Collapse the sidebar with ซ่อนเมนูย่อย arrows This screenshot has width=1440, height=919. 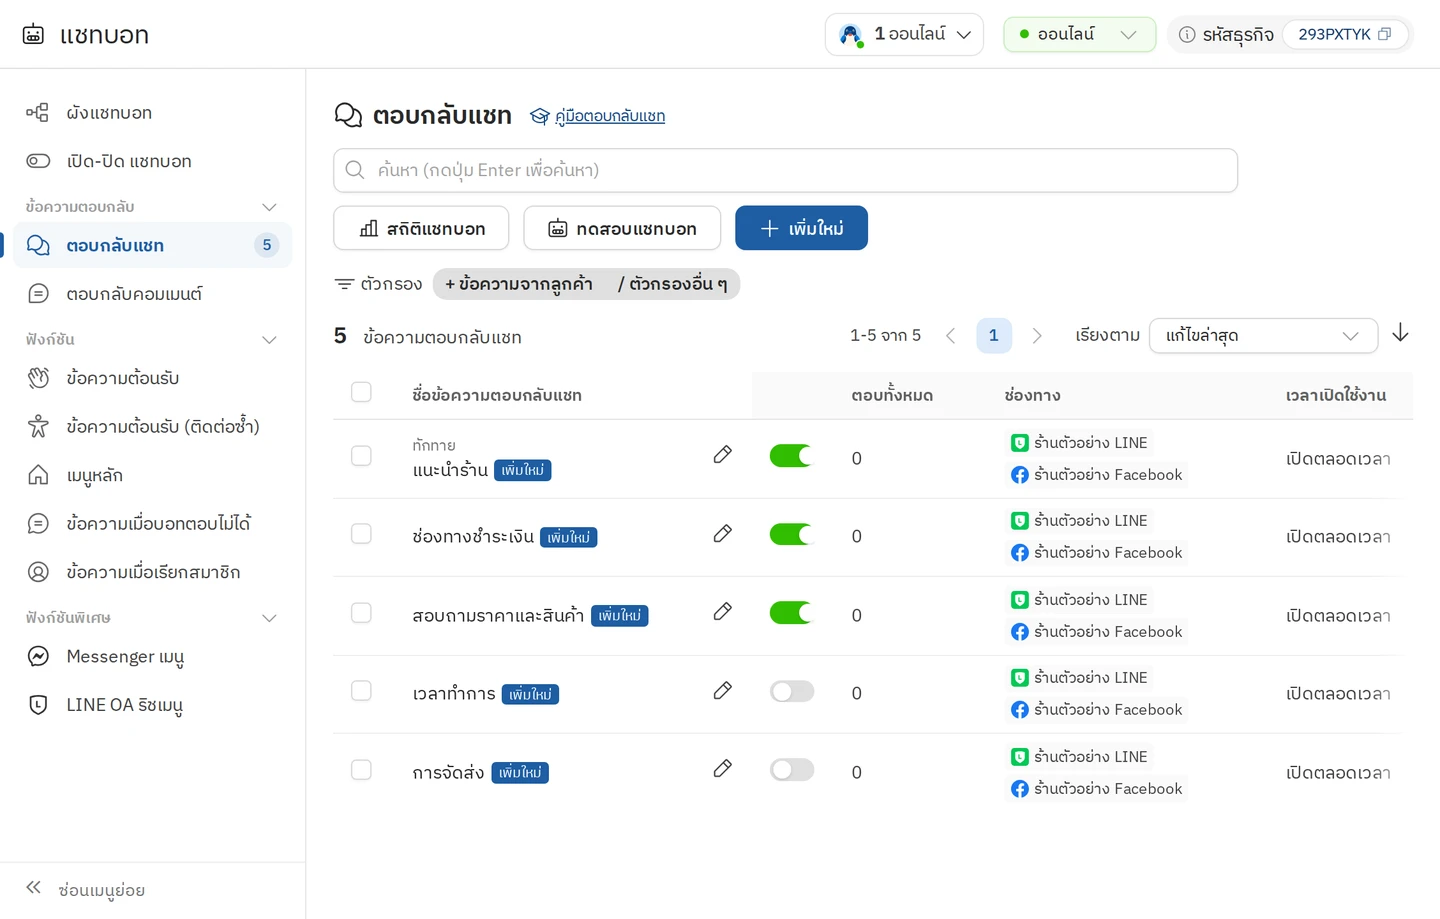(x=34, y=888)
